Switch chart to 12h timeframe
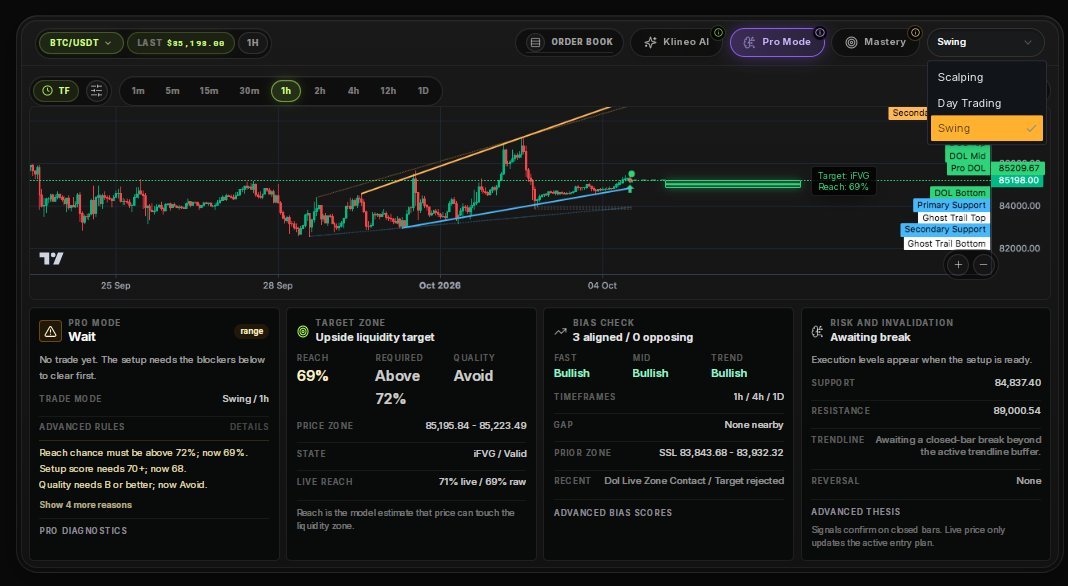 pyautogui.click(x=388, y=91)
